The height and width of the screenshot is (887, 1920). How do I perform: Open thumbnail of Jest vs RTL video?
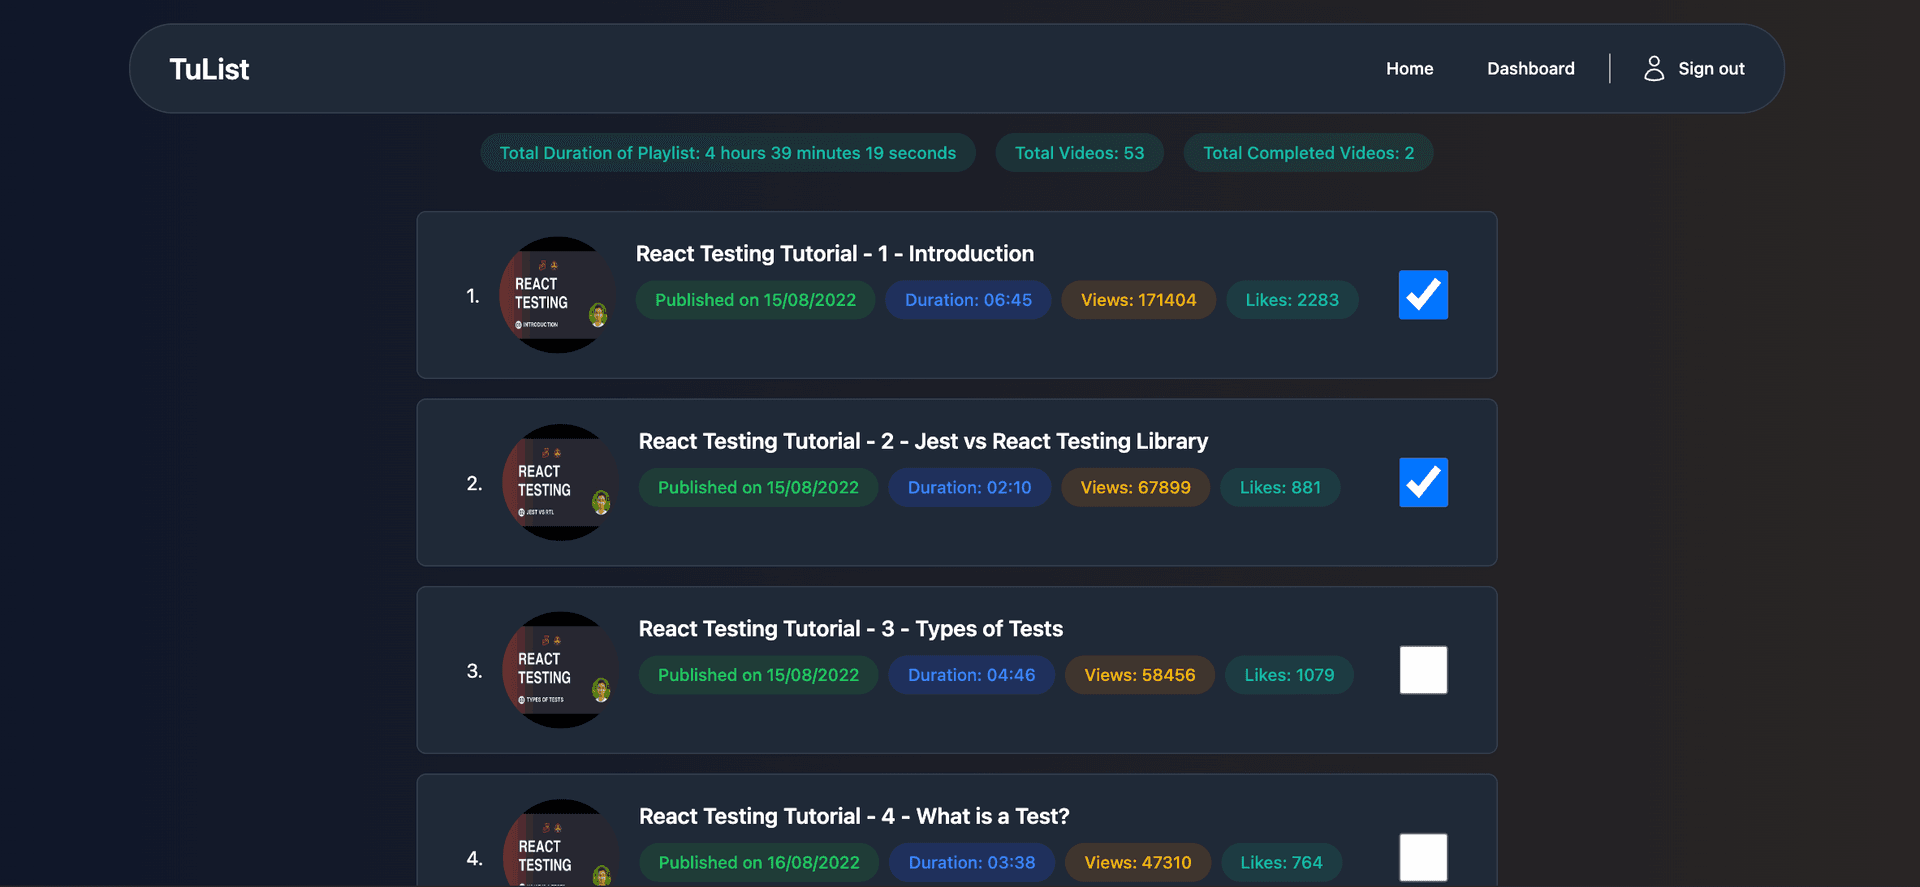(560, 483)
